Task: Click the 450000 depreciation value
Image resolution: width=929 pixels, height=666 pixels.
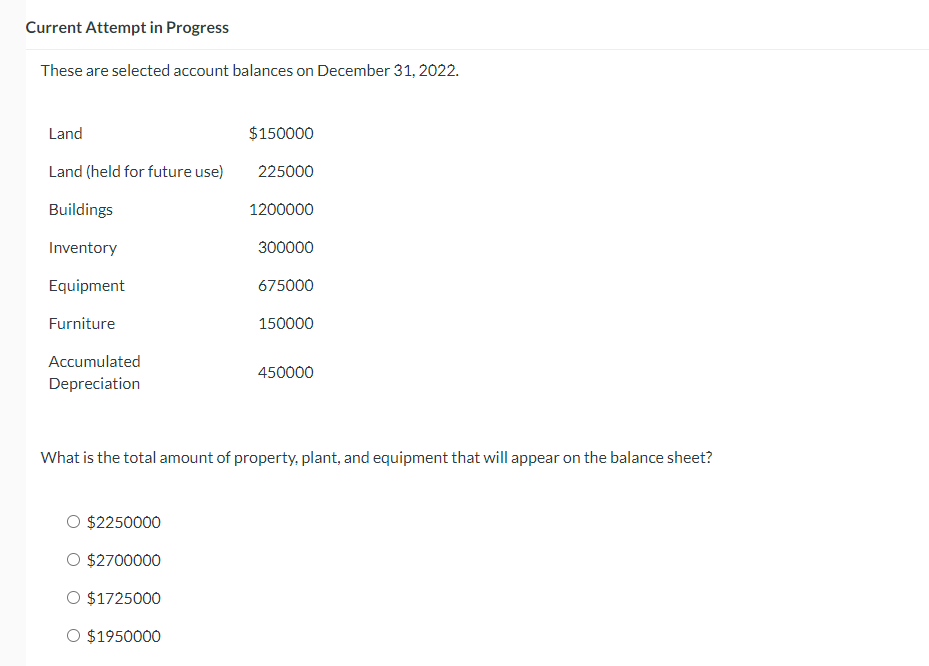Action: tap(285, 372)
